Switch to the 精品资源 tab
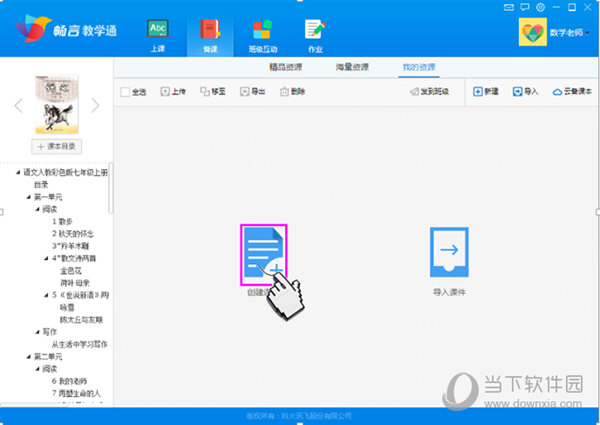The image size is (600, 425). [x=285, y=67]
